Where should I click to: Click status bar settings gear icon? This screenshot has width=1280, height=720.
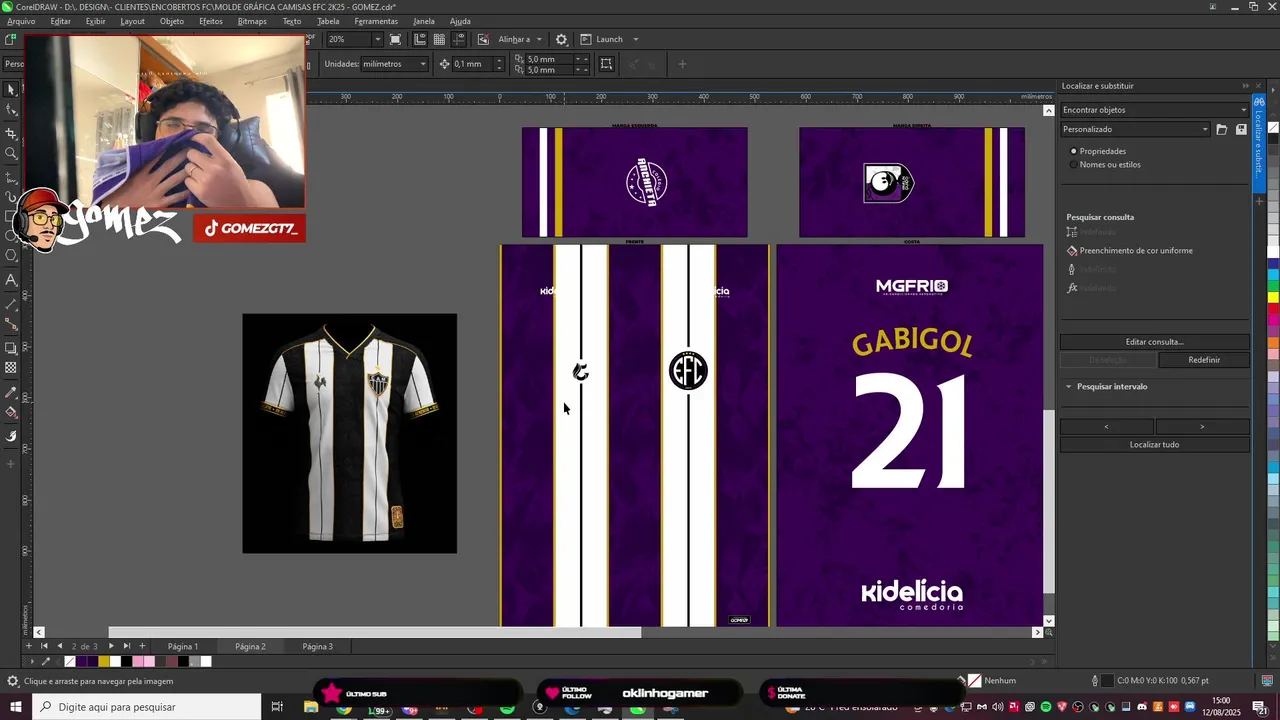pos(12,681)
